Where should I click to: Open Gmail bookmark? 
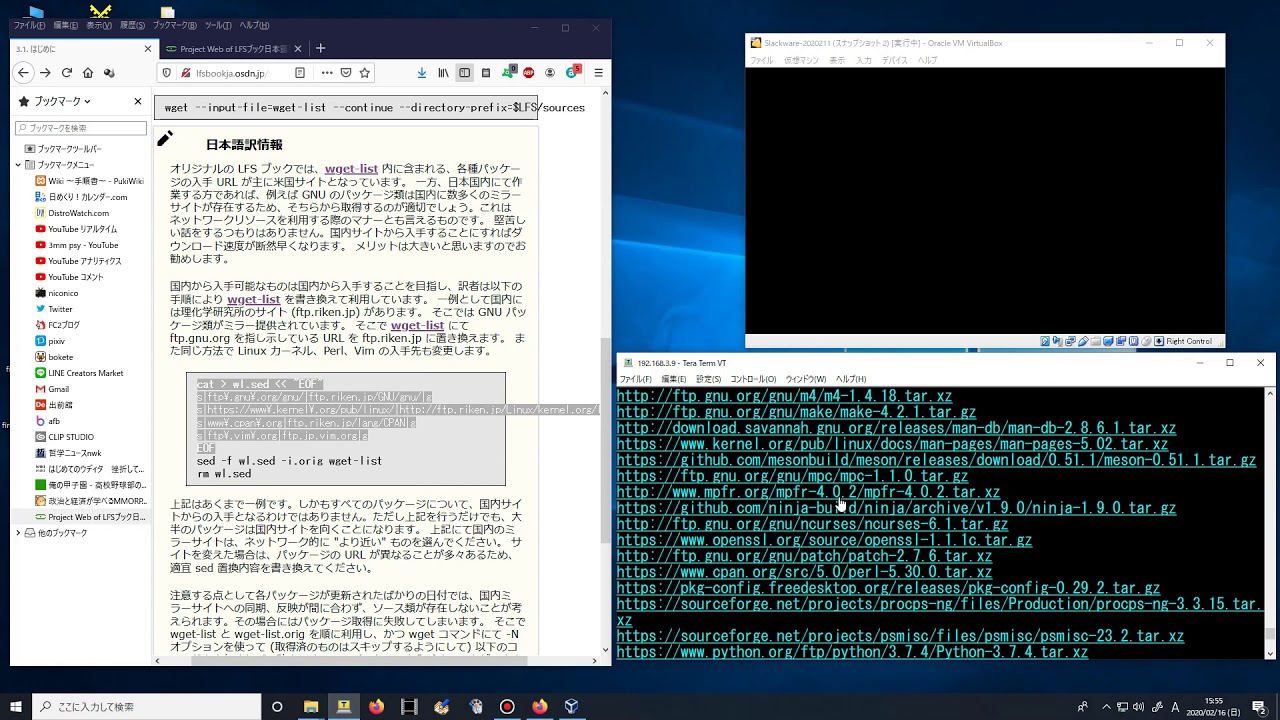pyautogui.click(x=59, y=389)
